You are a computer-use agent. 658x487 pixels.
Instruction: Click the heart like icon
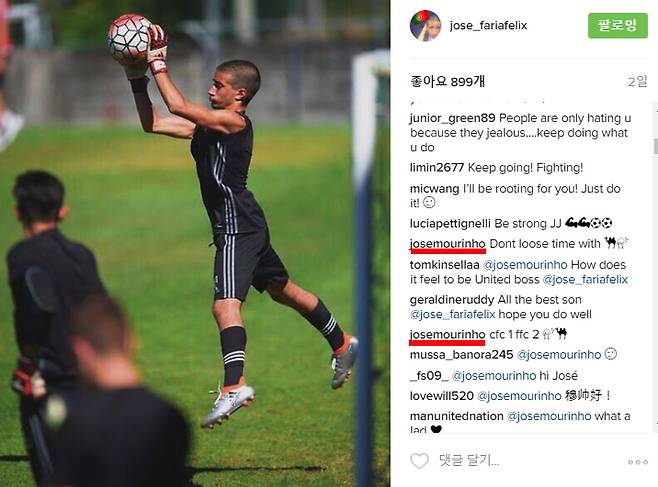click(x=419, y=461)
